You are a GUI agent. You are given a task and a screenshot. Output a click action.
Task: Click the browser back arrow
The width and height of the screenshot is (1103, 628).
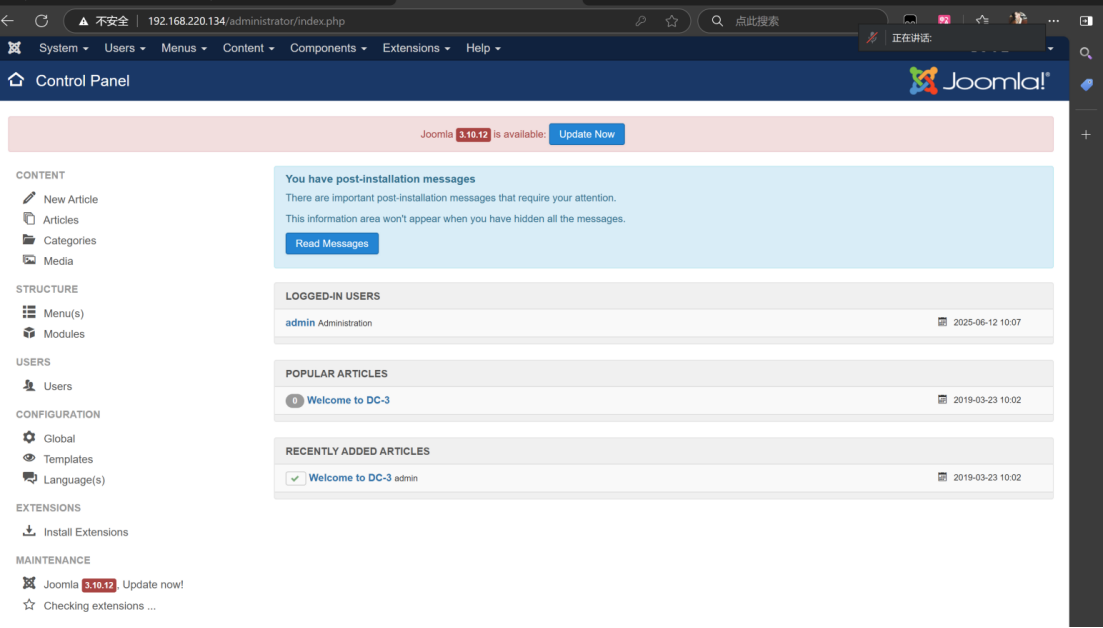(x=8, y=21)
